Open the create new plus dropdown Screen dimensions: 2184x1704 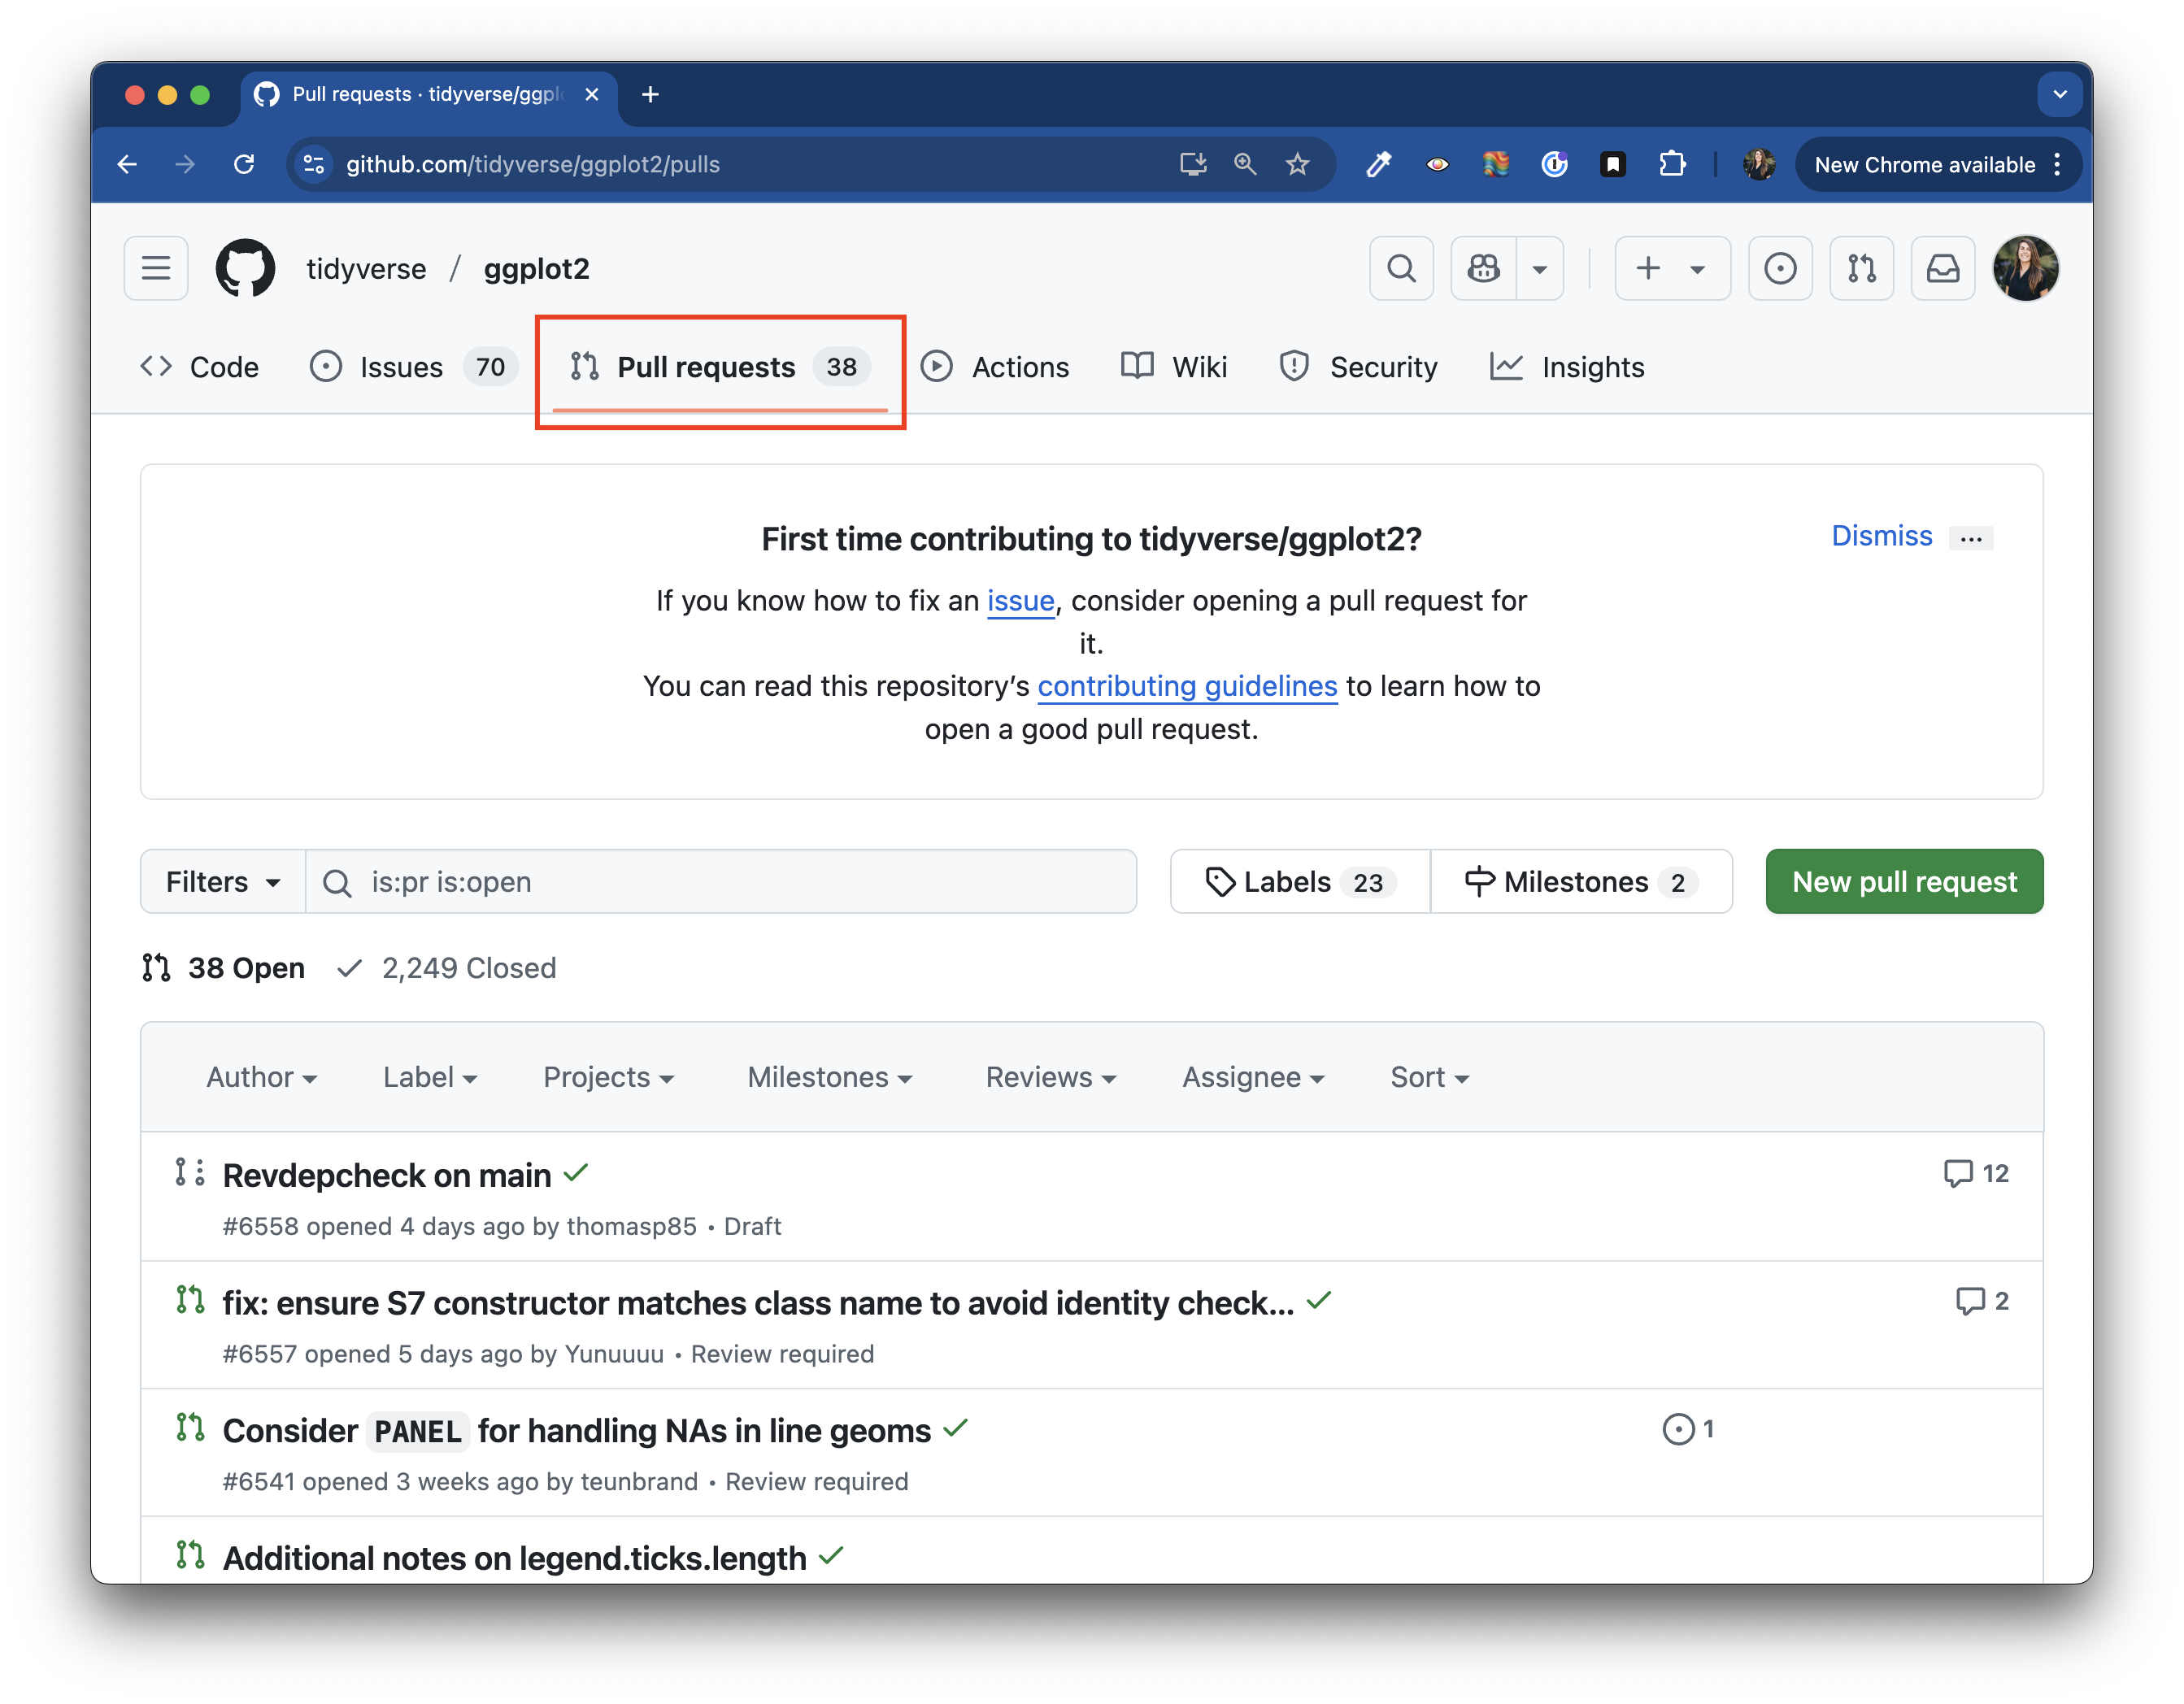(1671, 268)
